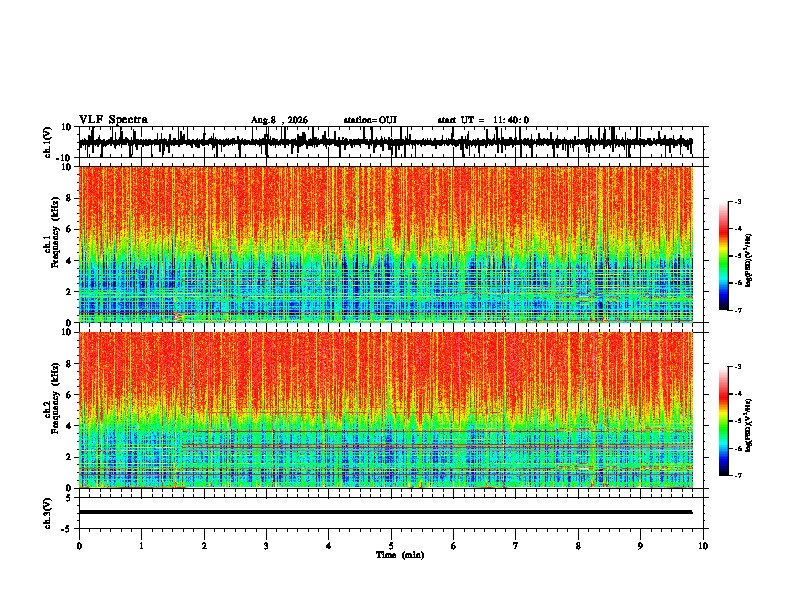Click the "5" minute tick label
The image size is (792, 612).
[x=391, y=546]
